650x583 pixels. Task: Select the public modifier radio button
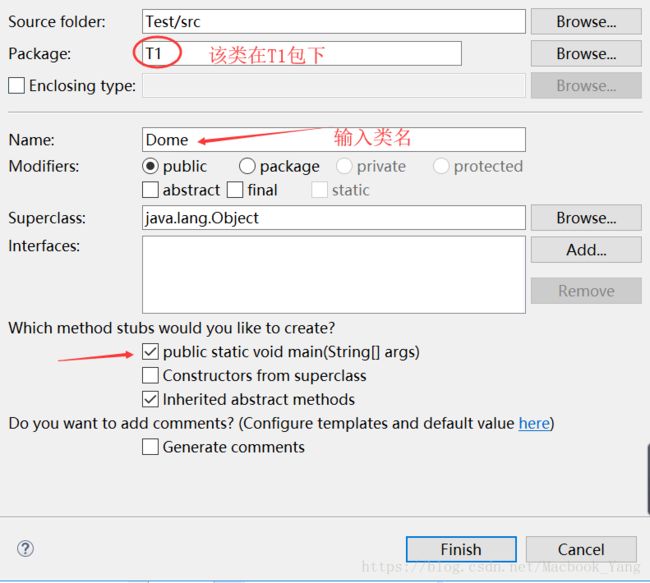(151, 166)
